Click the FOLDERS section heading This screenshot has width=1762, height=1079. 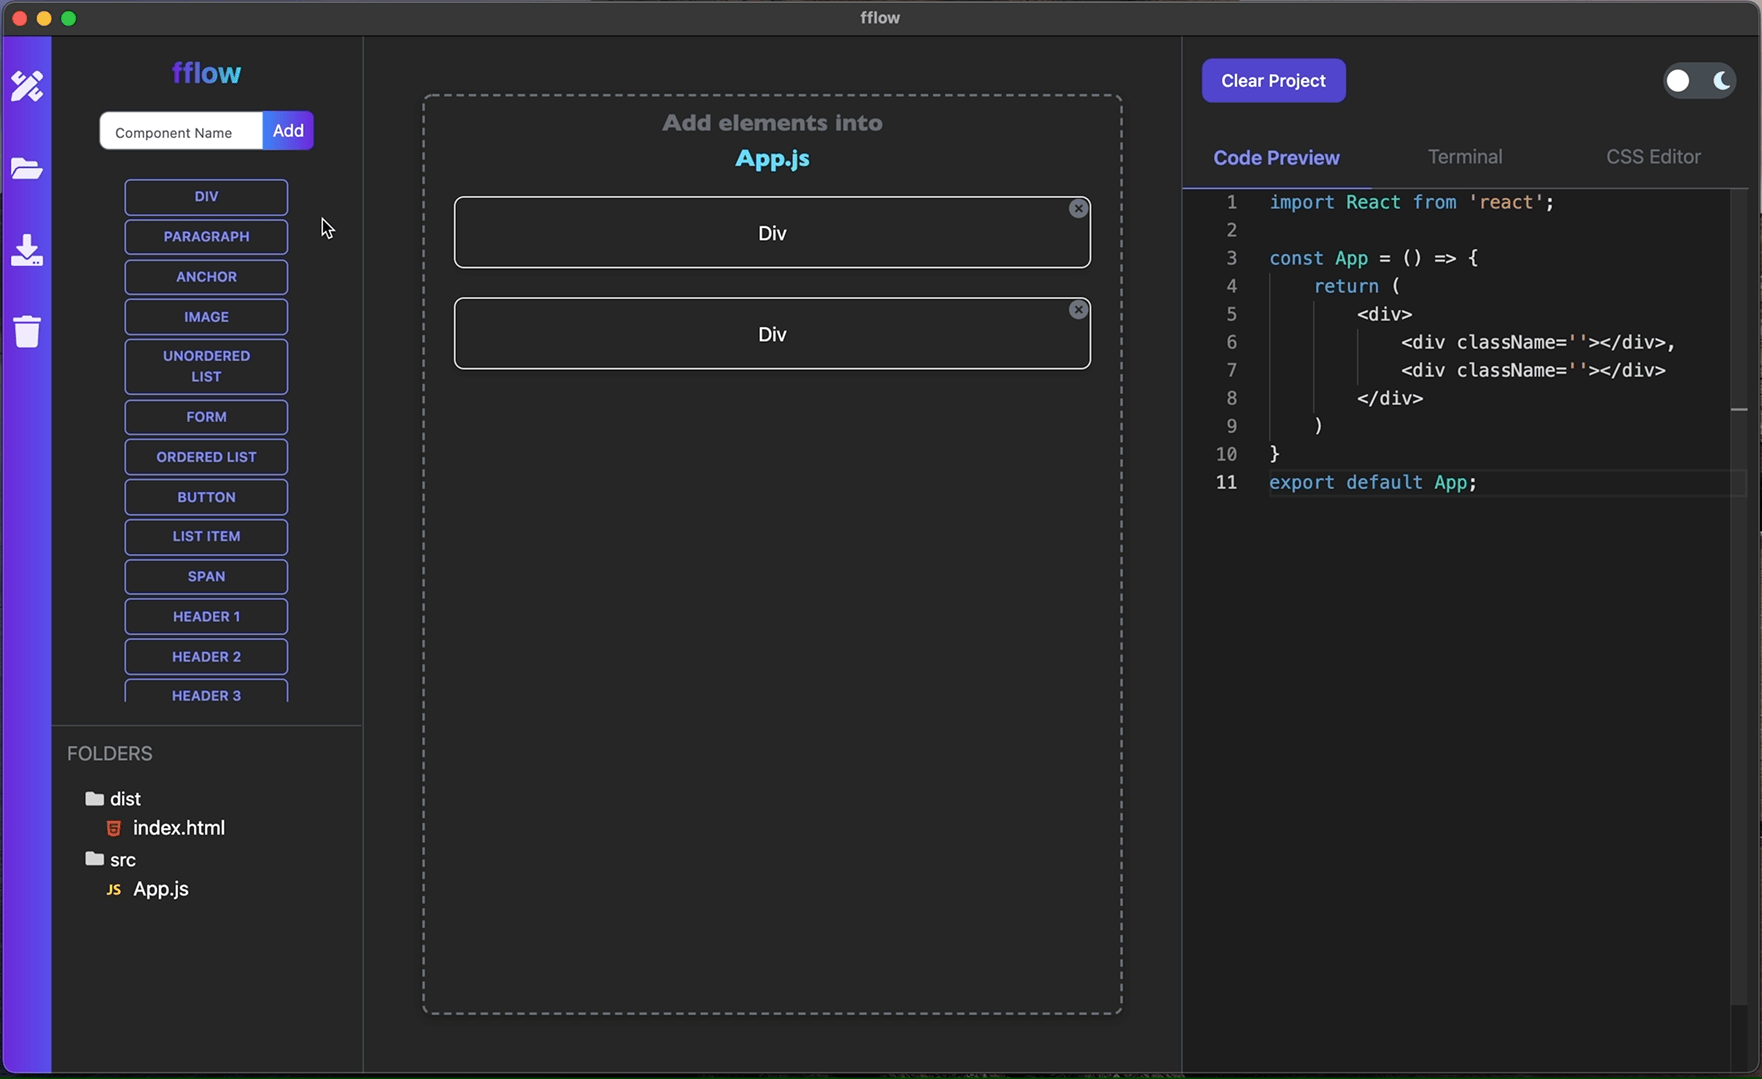click(x=110, y=754)
